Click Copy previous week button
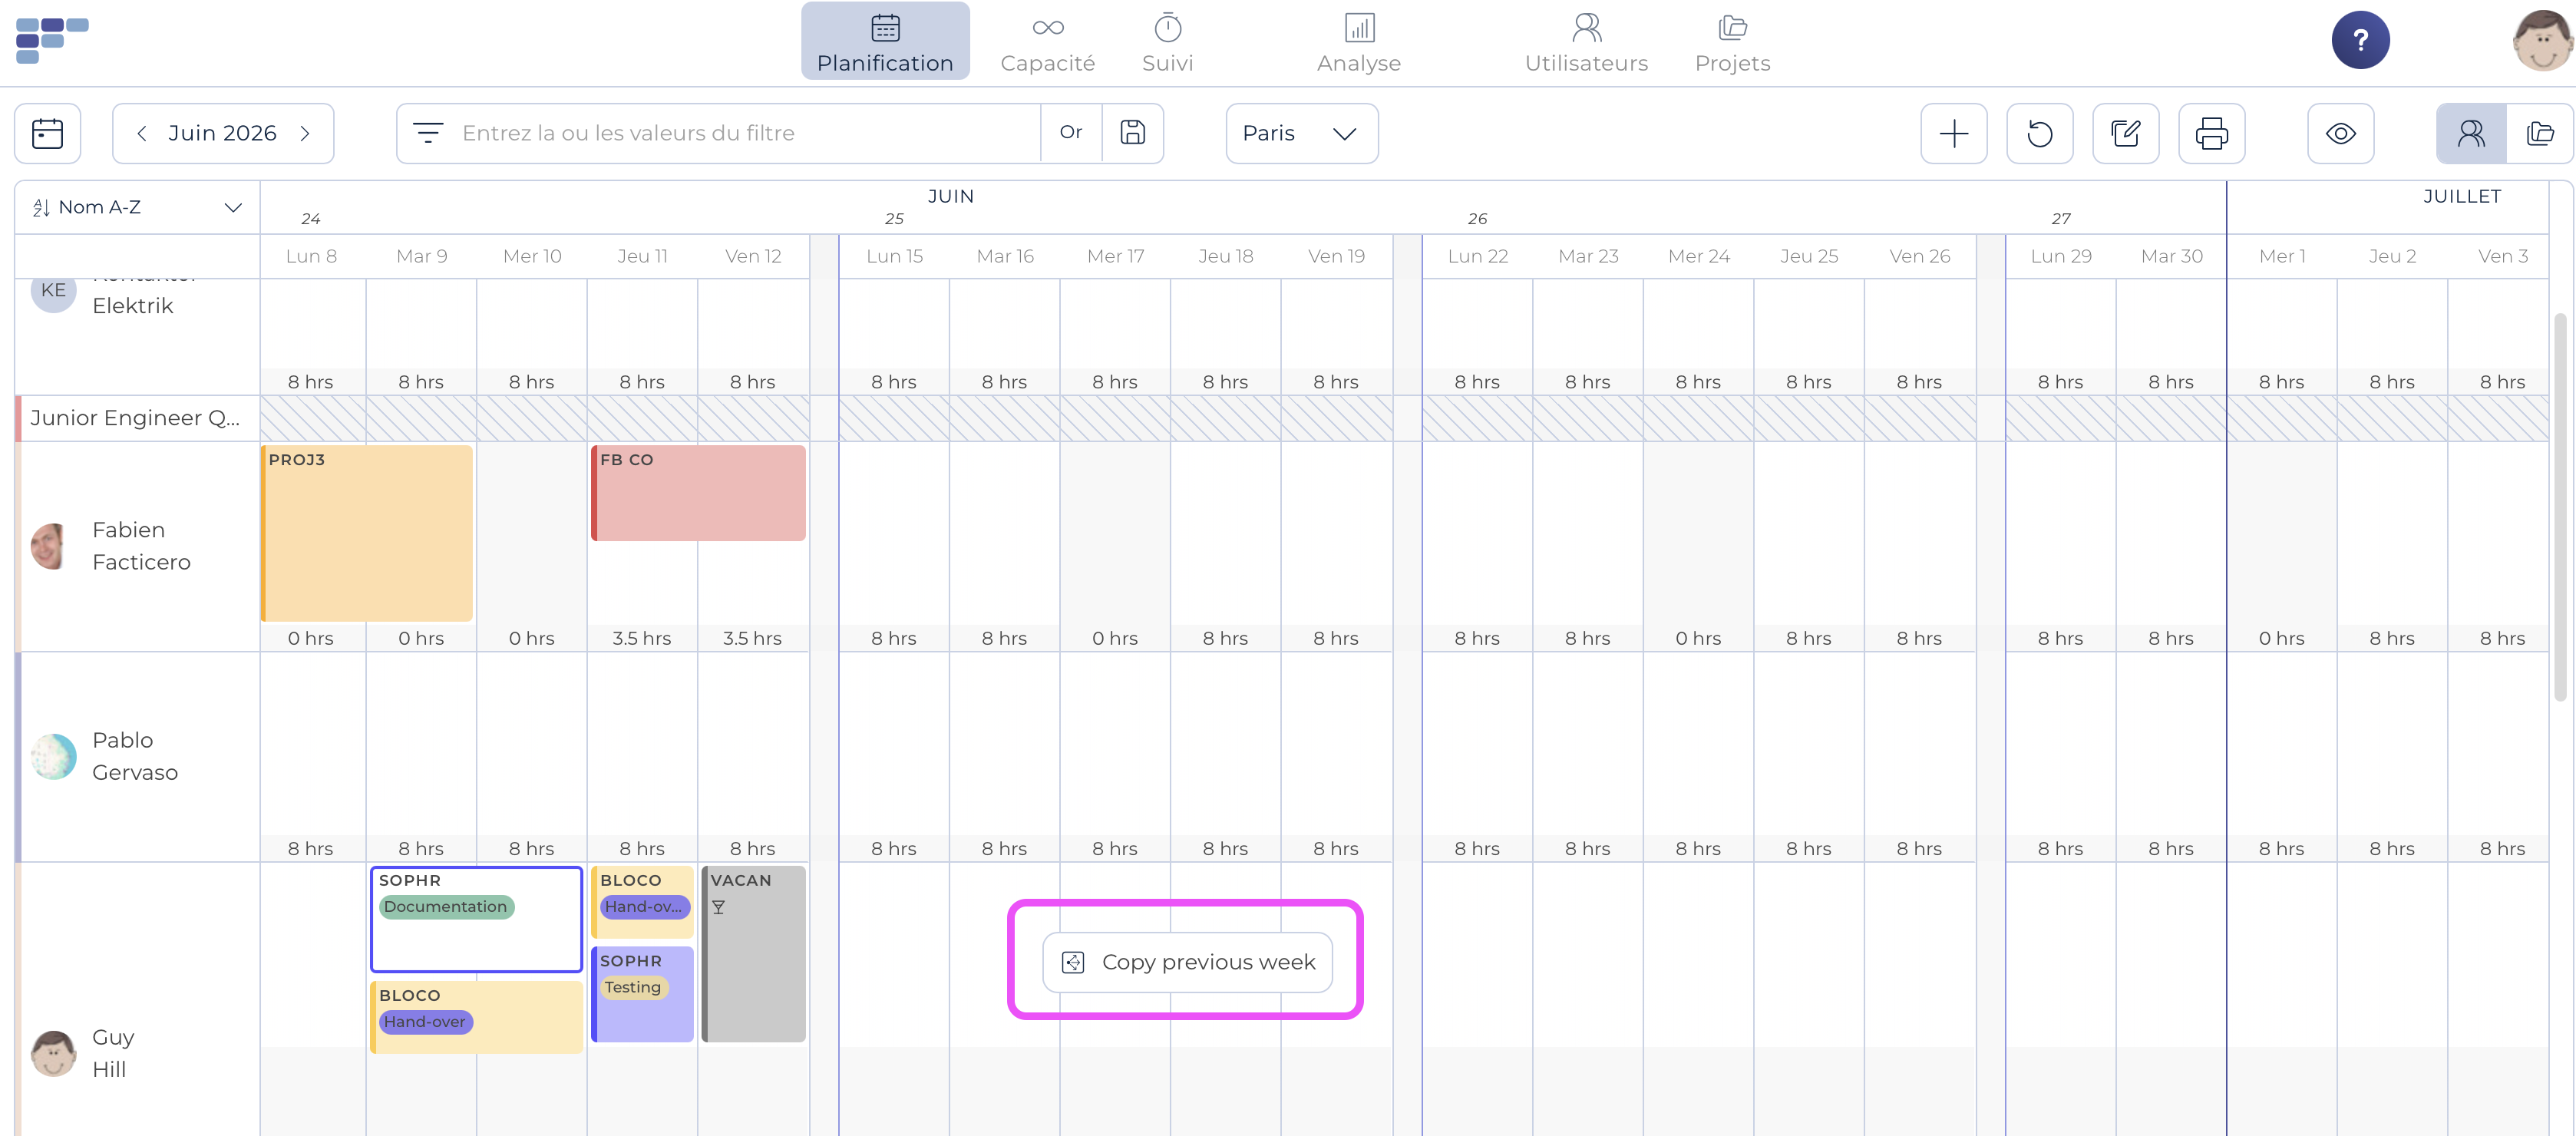Viewport: 2576px width, 1136px height. pyautogui.click(x=1187, y=962)
